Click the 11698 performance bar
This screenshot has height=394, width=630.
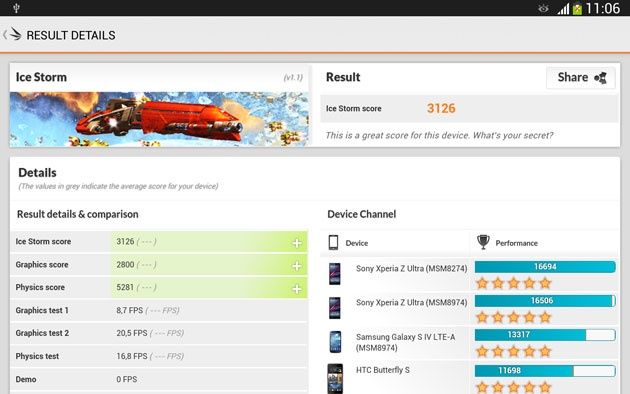545,371
